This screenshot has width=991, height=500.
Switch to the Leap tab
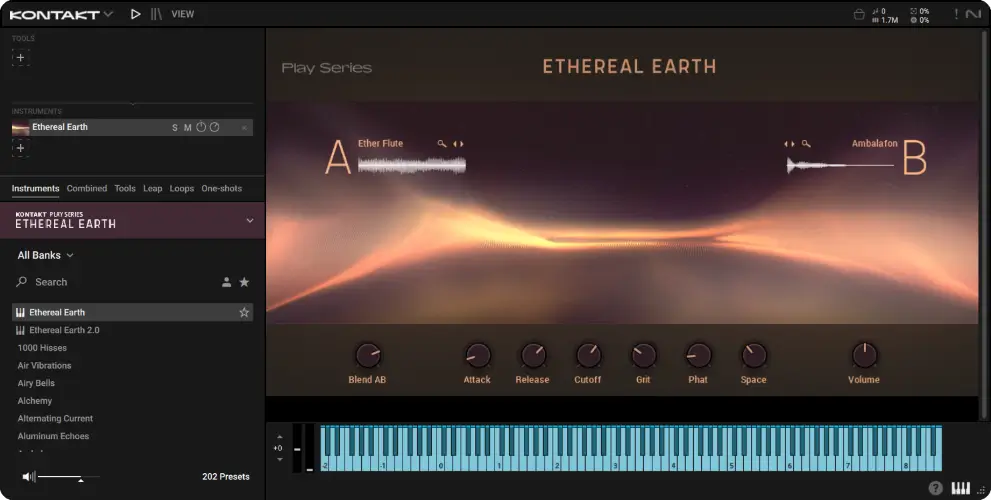(152, 188)
